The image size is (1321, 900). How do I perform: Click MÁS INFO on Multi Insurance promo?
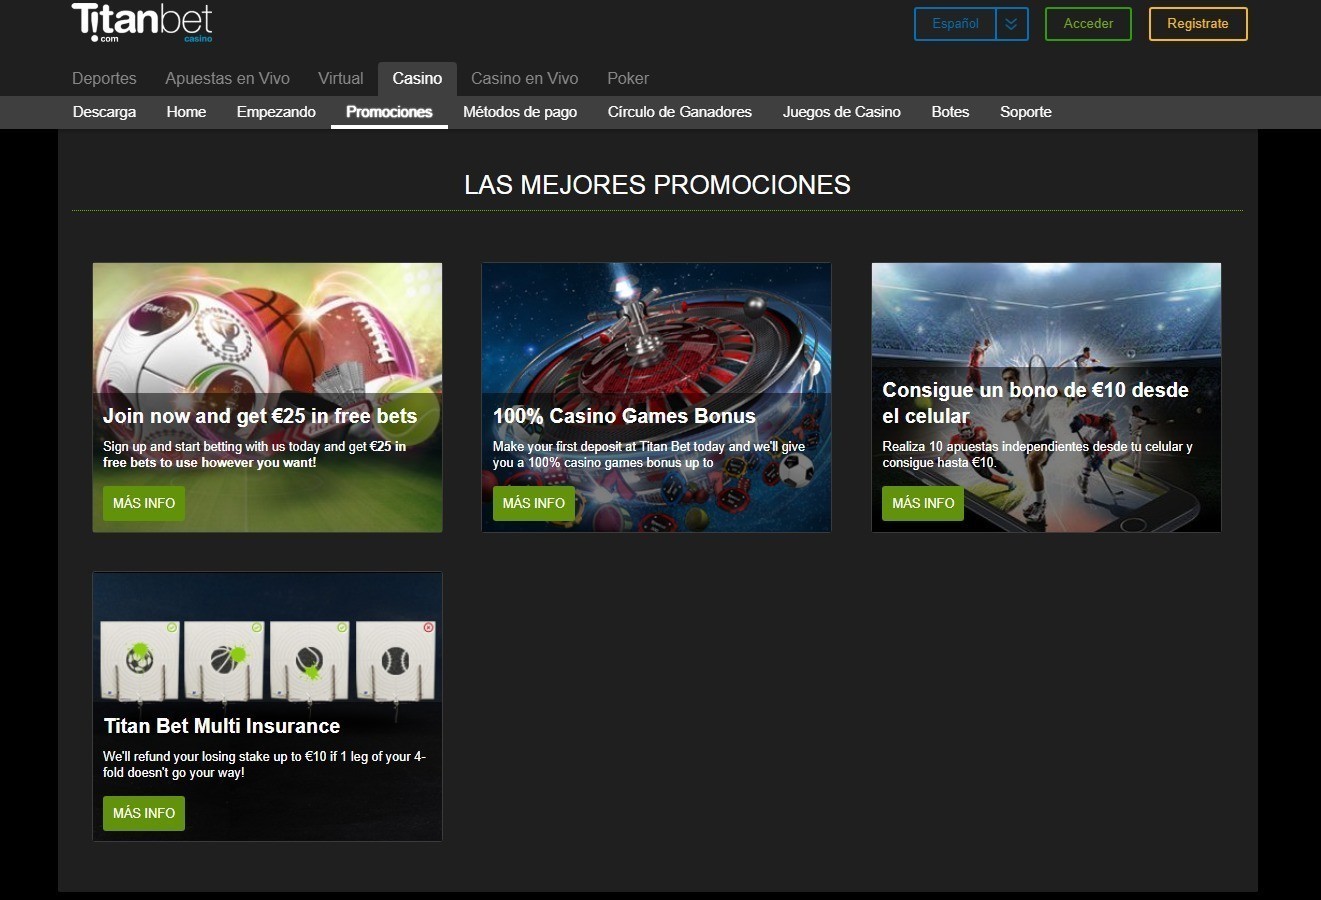point(144,813)
